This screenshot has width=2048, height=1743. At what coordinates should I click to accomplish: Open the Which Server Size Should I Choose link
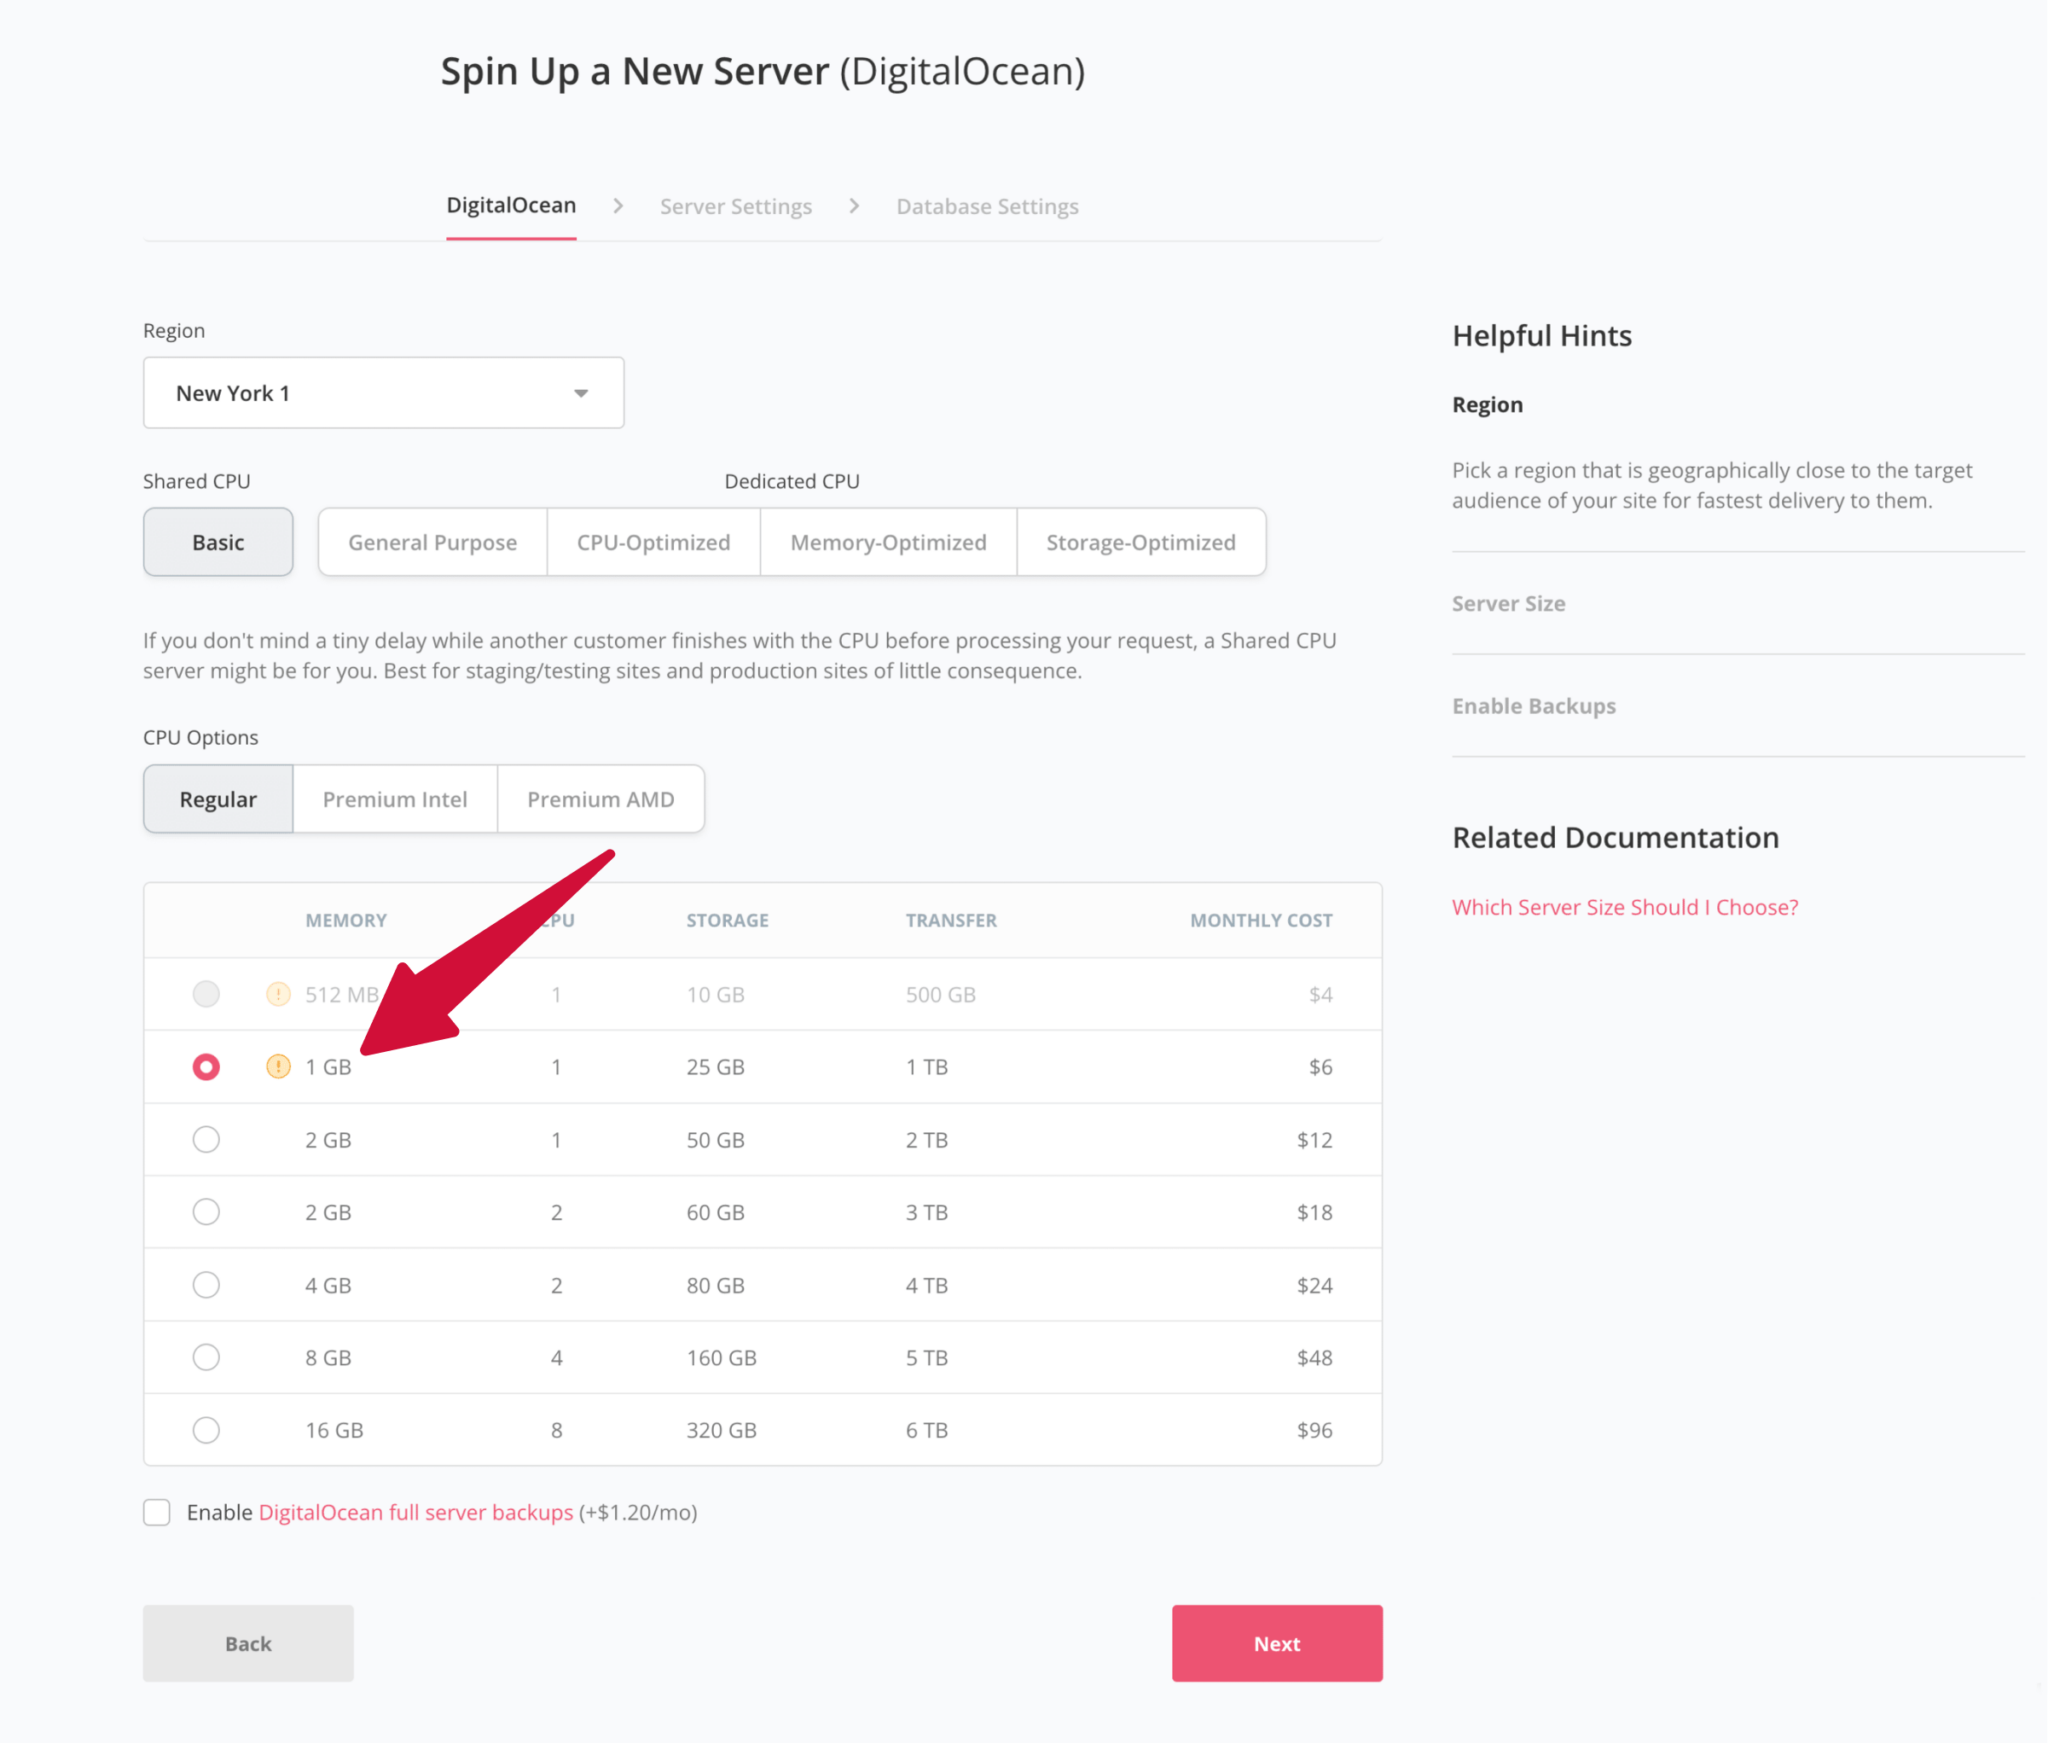(1624, 906)
